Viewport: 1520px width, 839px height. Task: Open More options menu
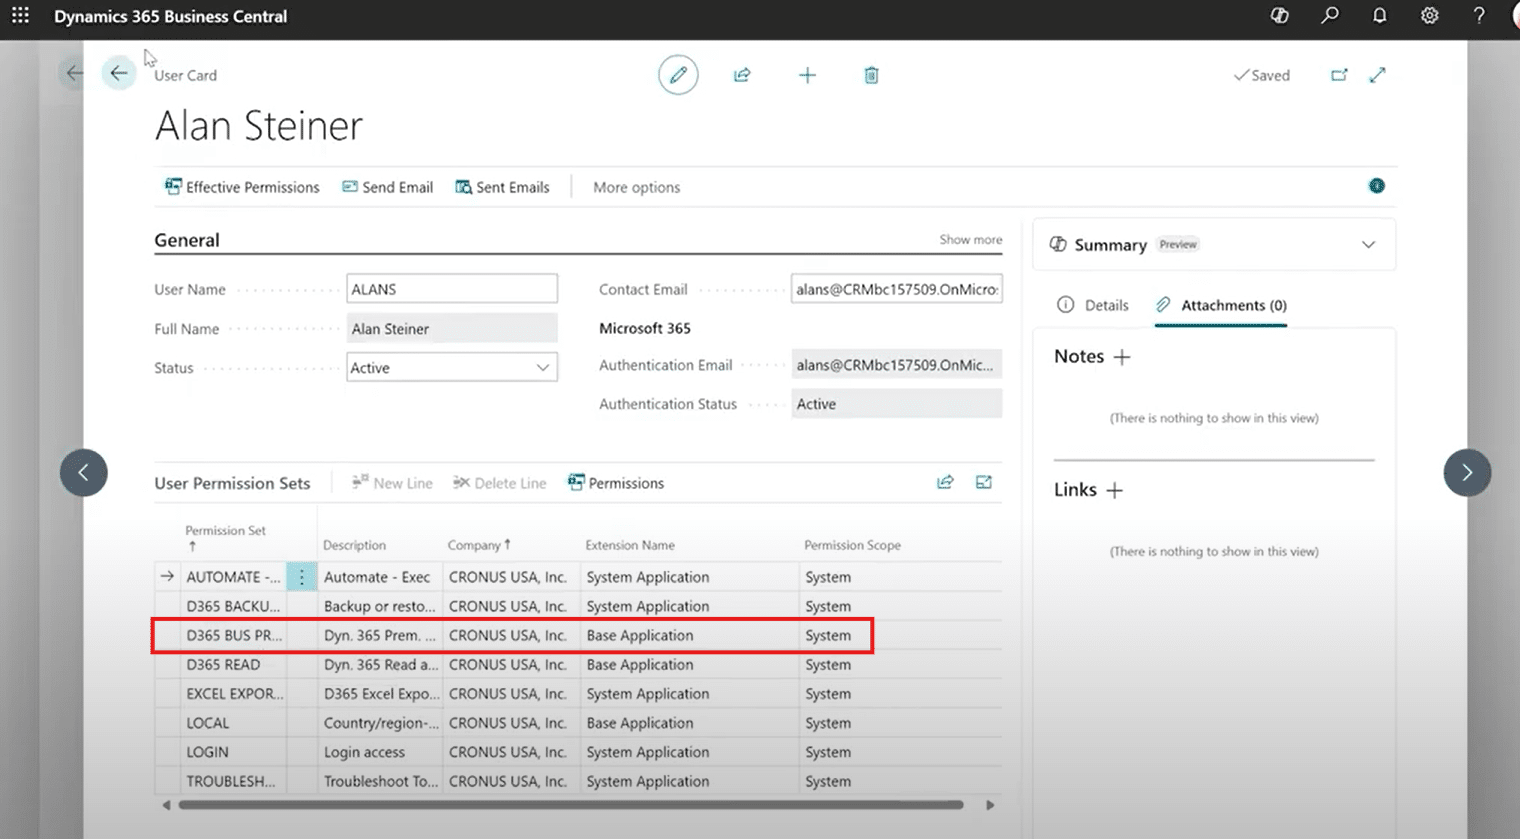[x=636, y=187]
